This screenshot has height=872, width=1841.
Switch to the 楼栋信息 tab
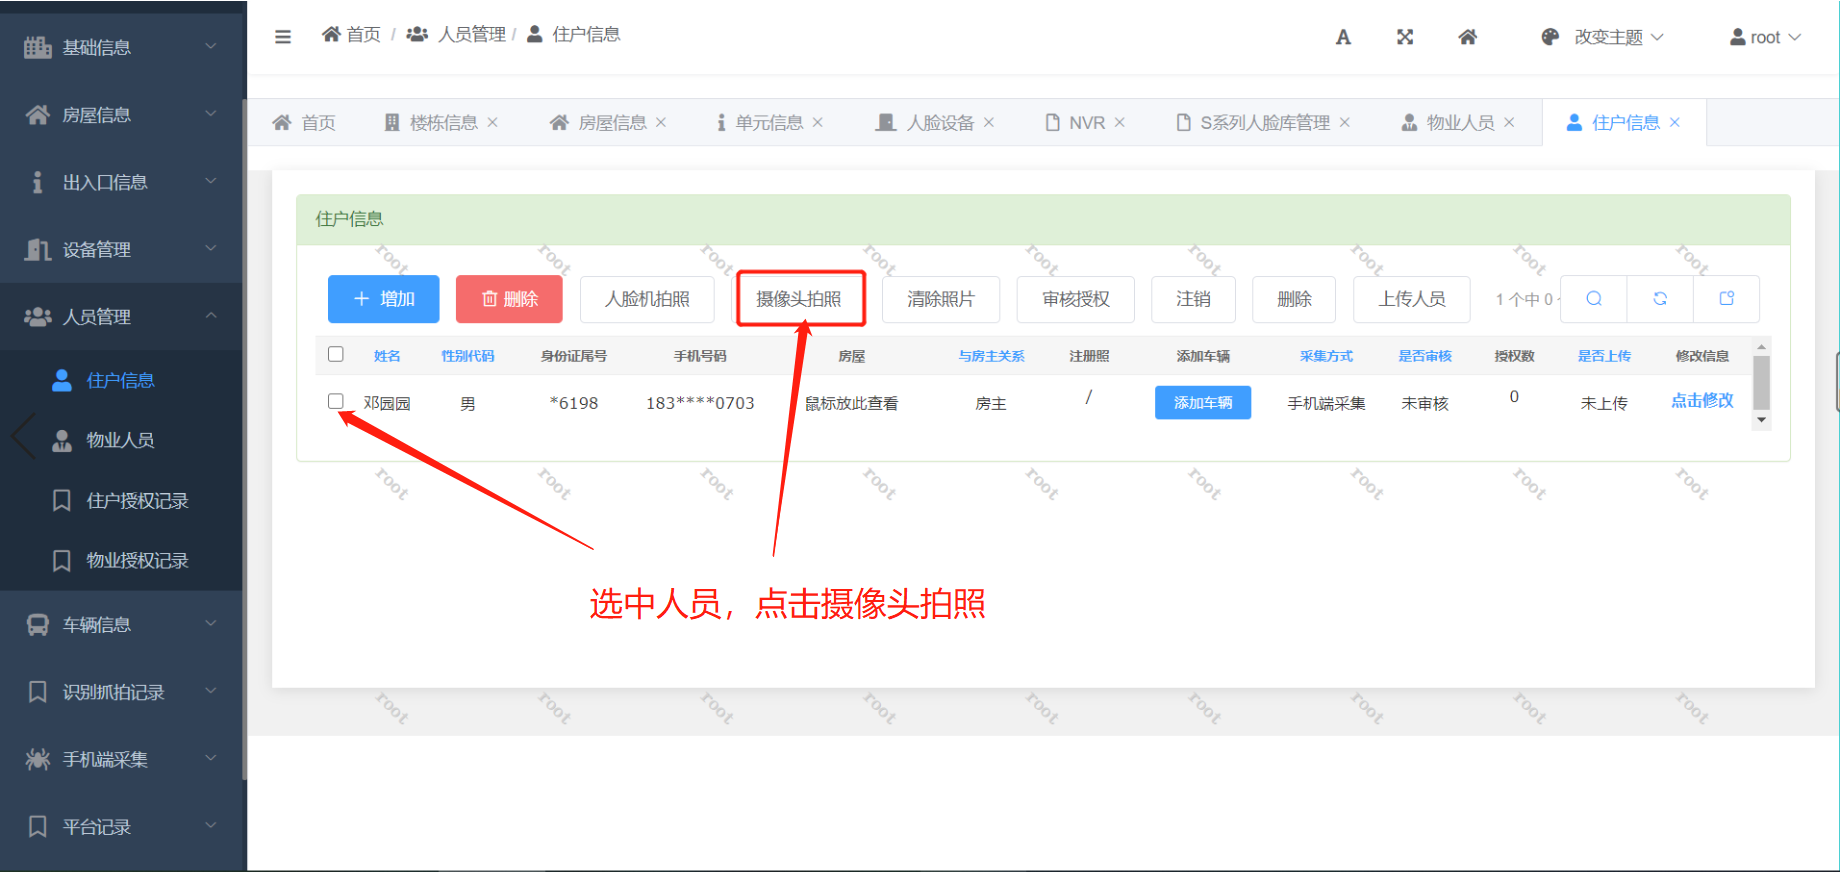coord(431,123)
